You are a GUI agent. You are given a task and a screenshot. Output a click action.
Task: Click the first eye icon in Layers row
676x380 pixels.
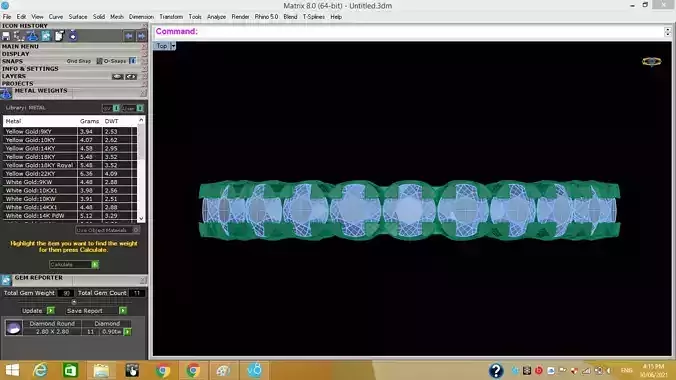pyautogui.click(x=117, y=76)
